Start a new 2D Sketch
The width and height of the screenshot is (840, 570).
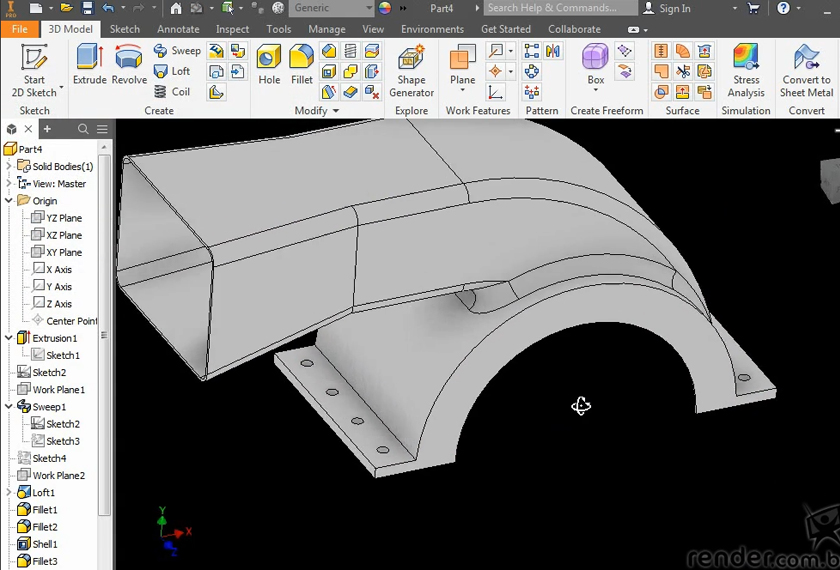pos(34,70)
